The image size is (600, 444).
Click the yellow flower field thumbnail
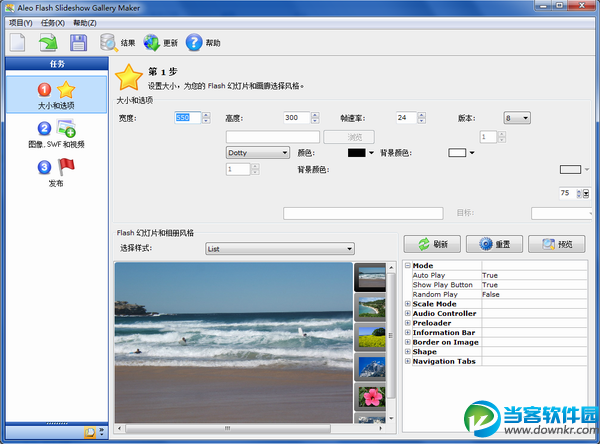click(370, 337)
